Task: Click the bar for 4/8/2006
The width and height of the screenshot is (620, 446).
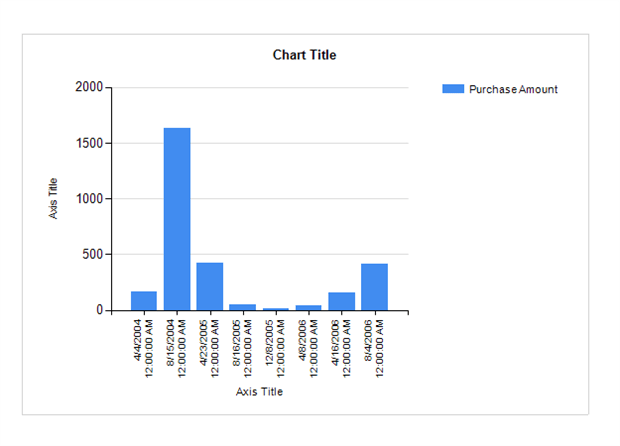Action: click(x=308, y=308)
